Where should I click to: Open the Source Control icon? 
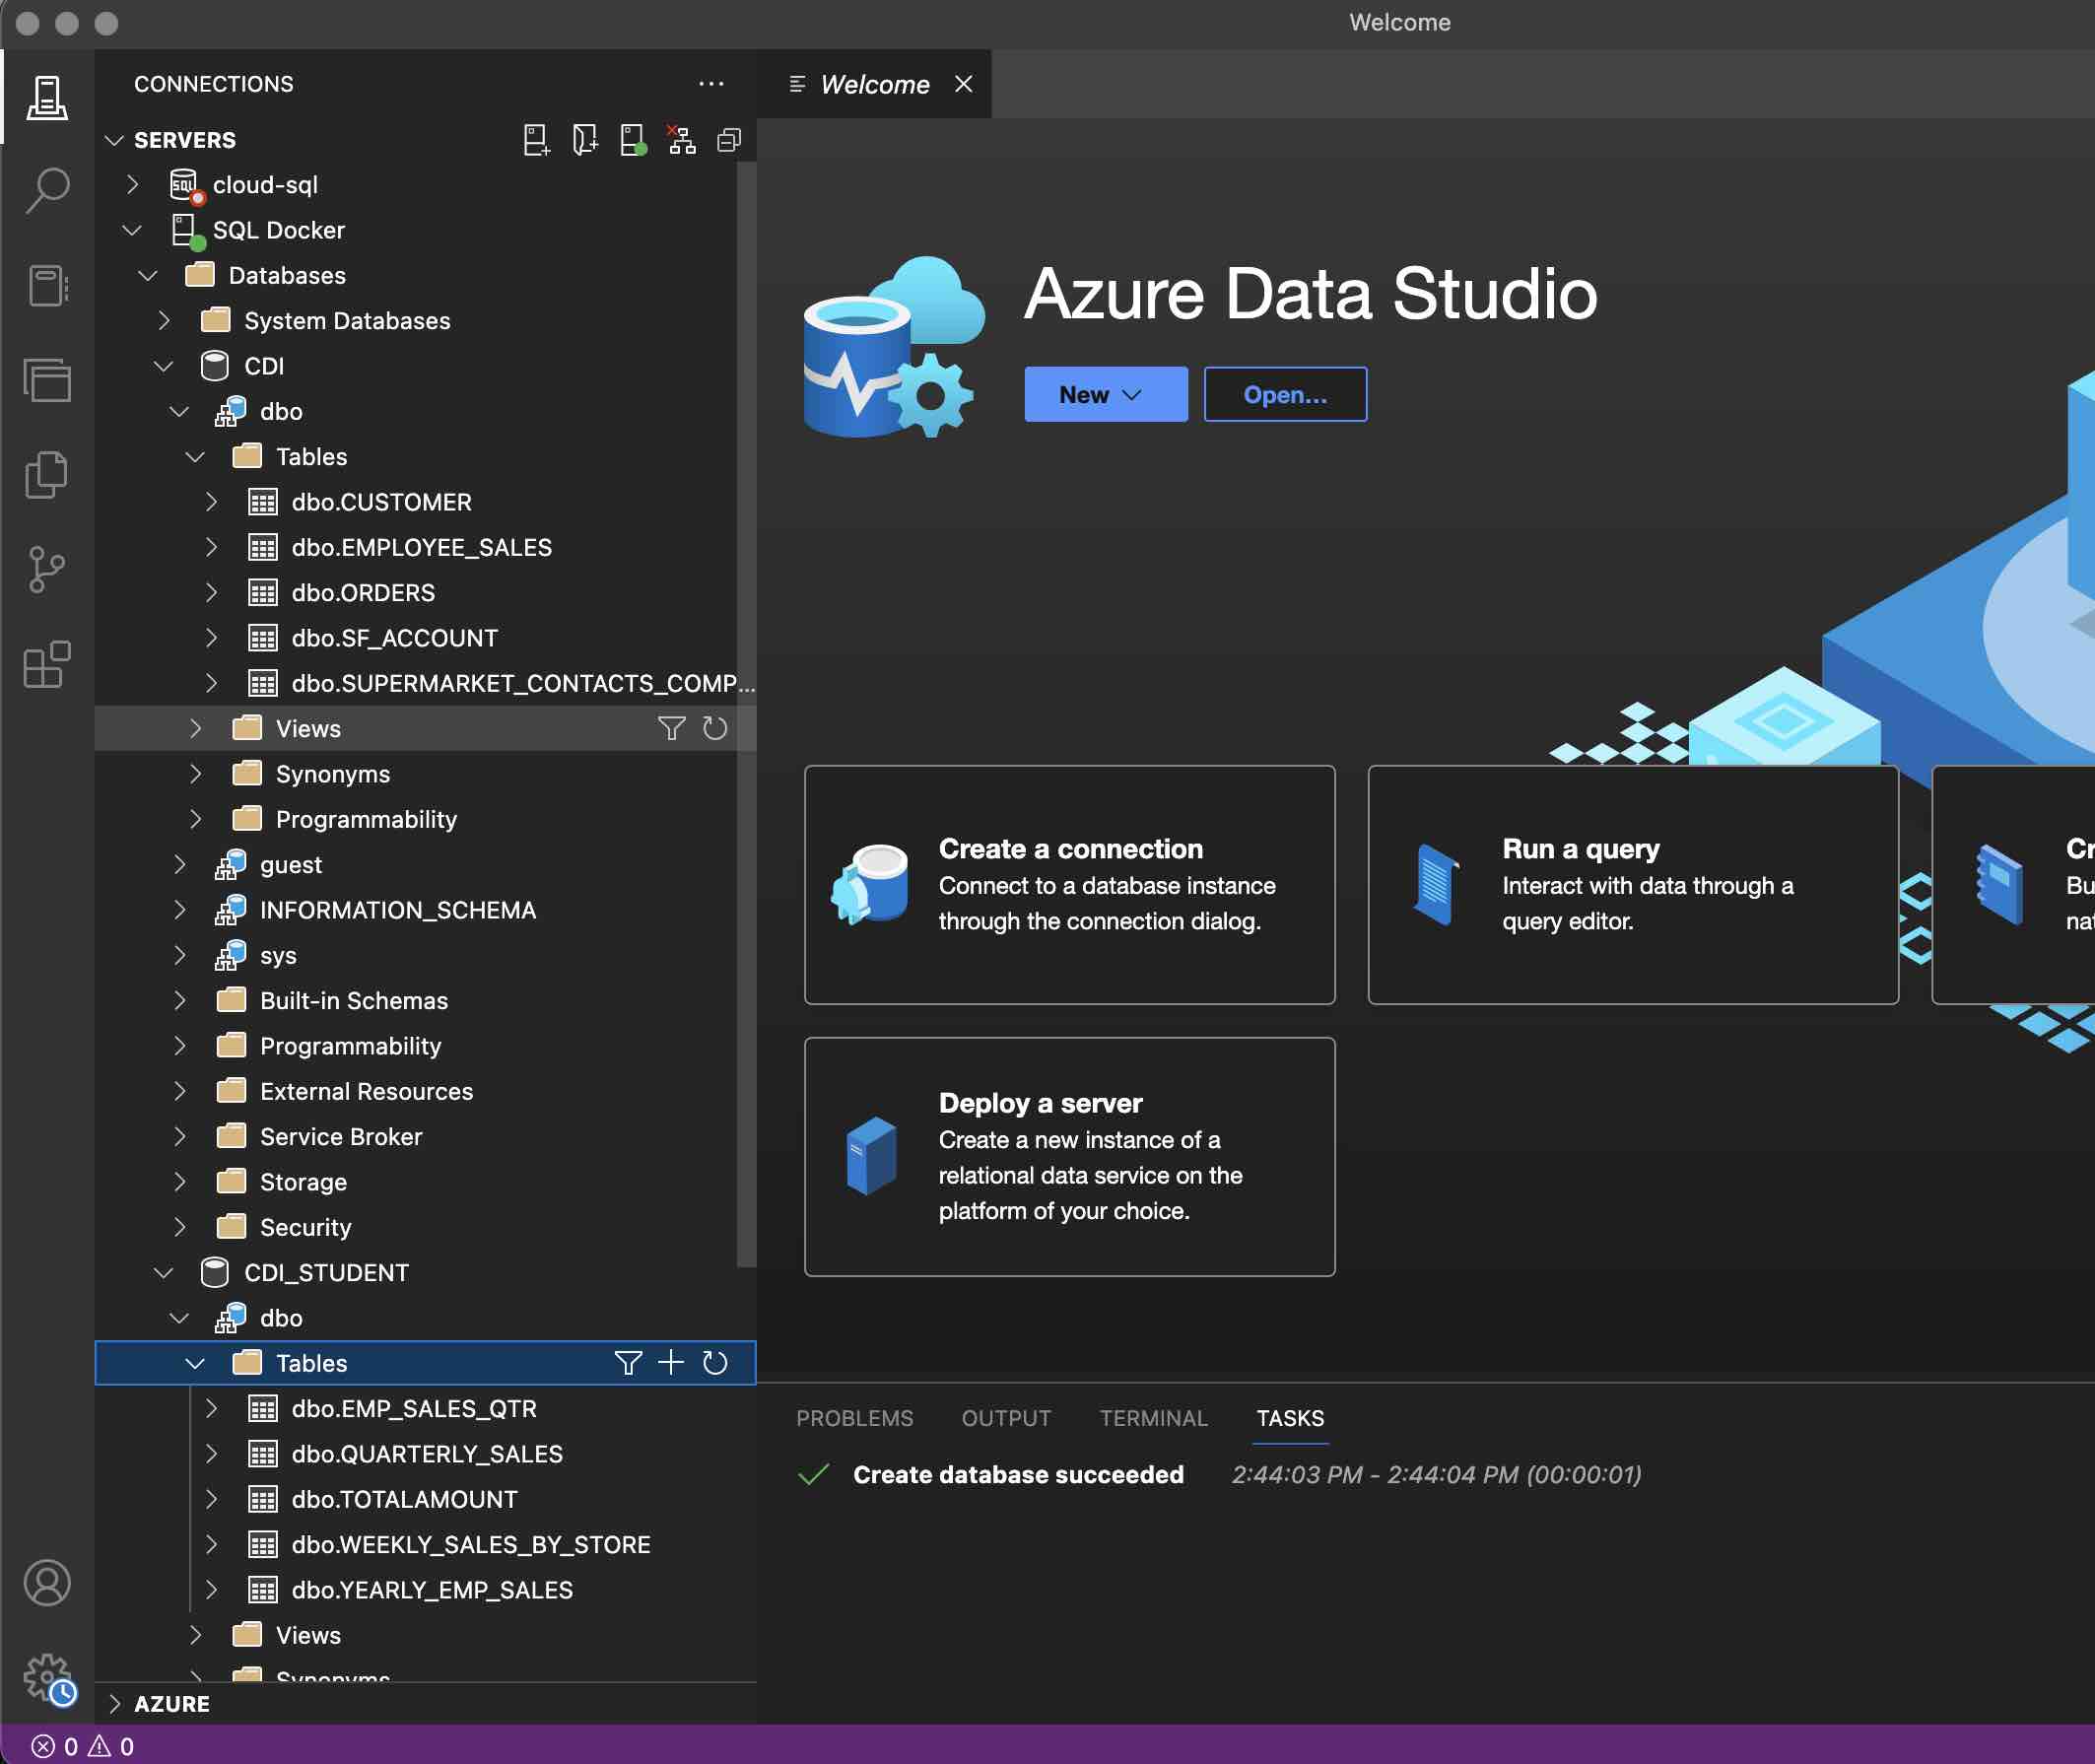click(47, 569)
